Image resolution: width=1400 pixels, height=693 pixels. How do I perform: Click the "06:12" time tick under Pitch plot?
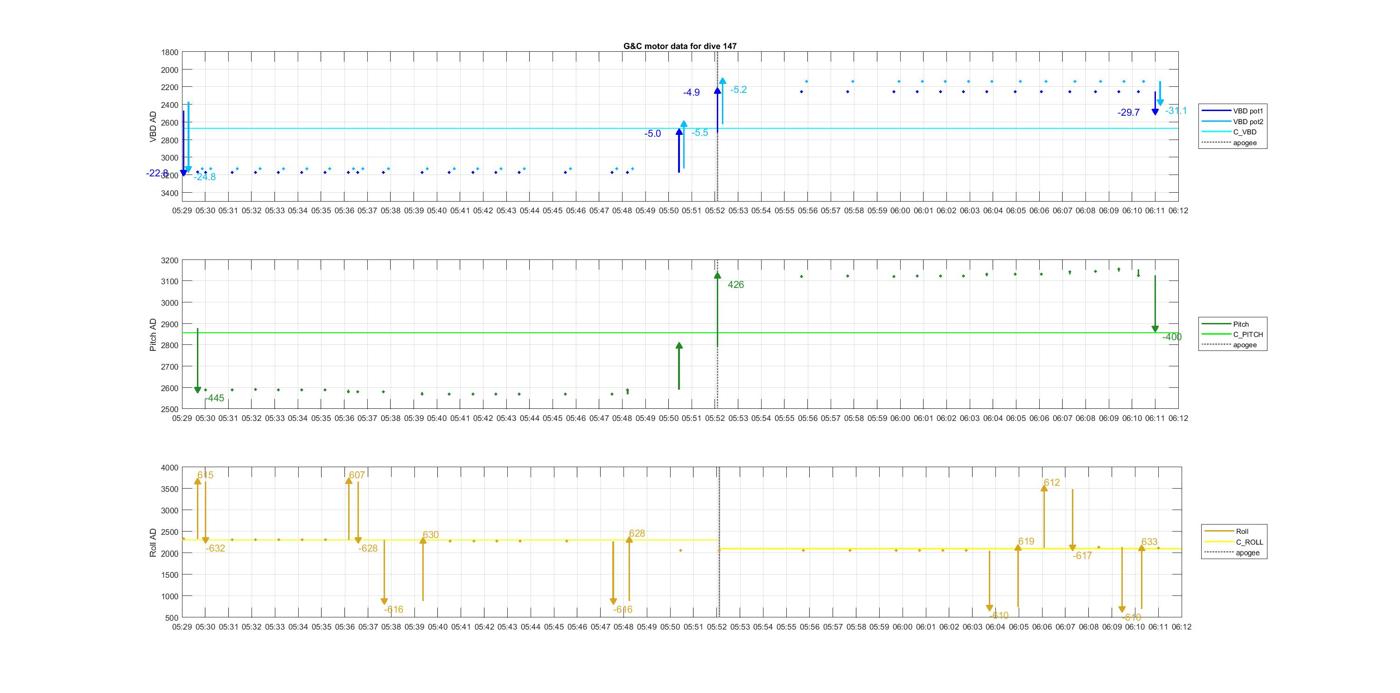(1178, 419)
